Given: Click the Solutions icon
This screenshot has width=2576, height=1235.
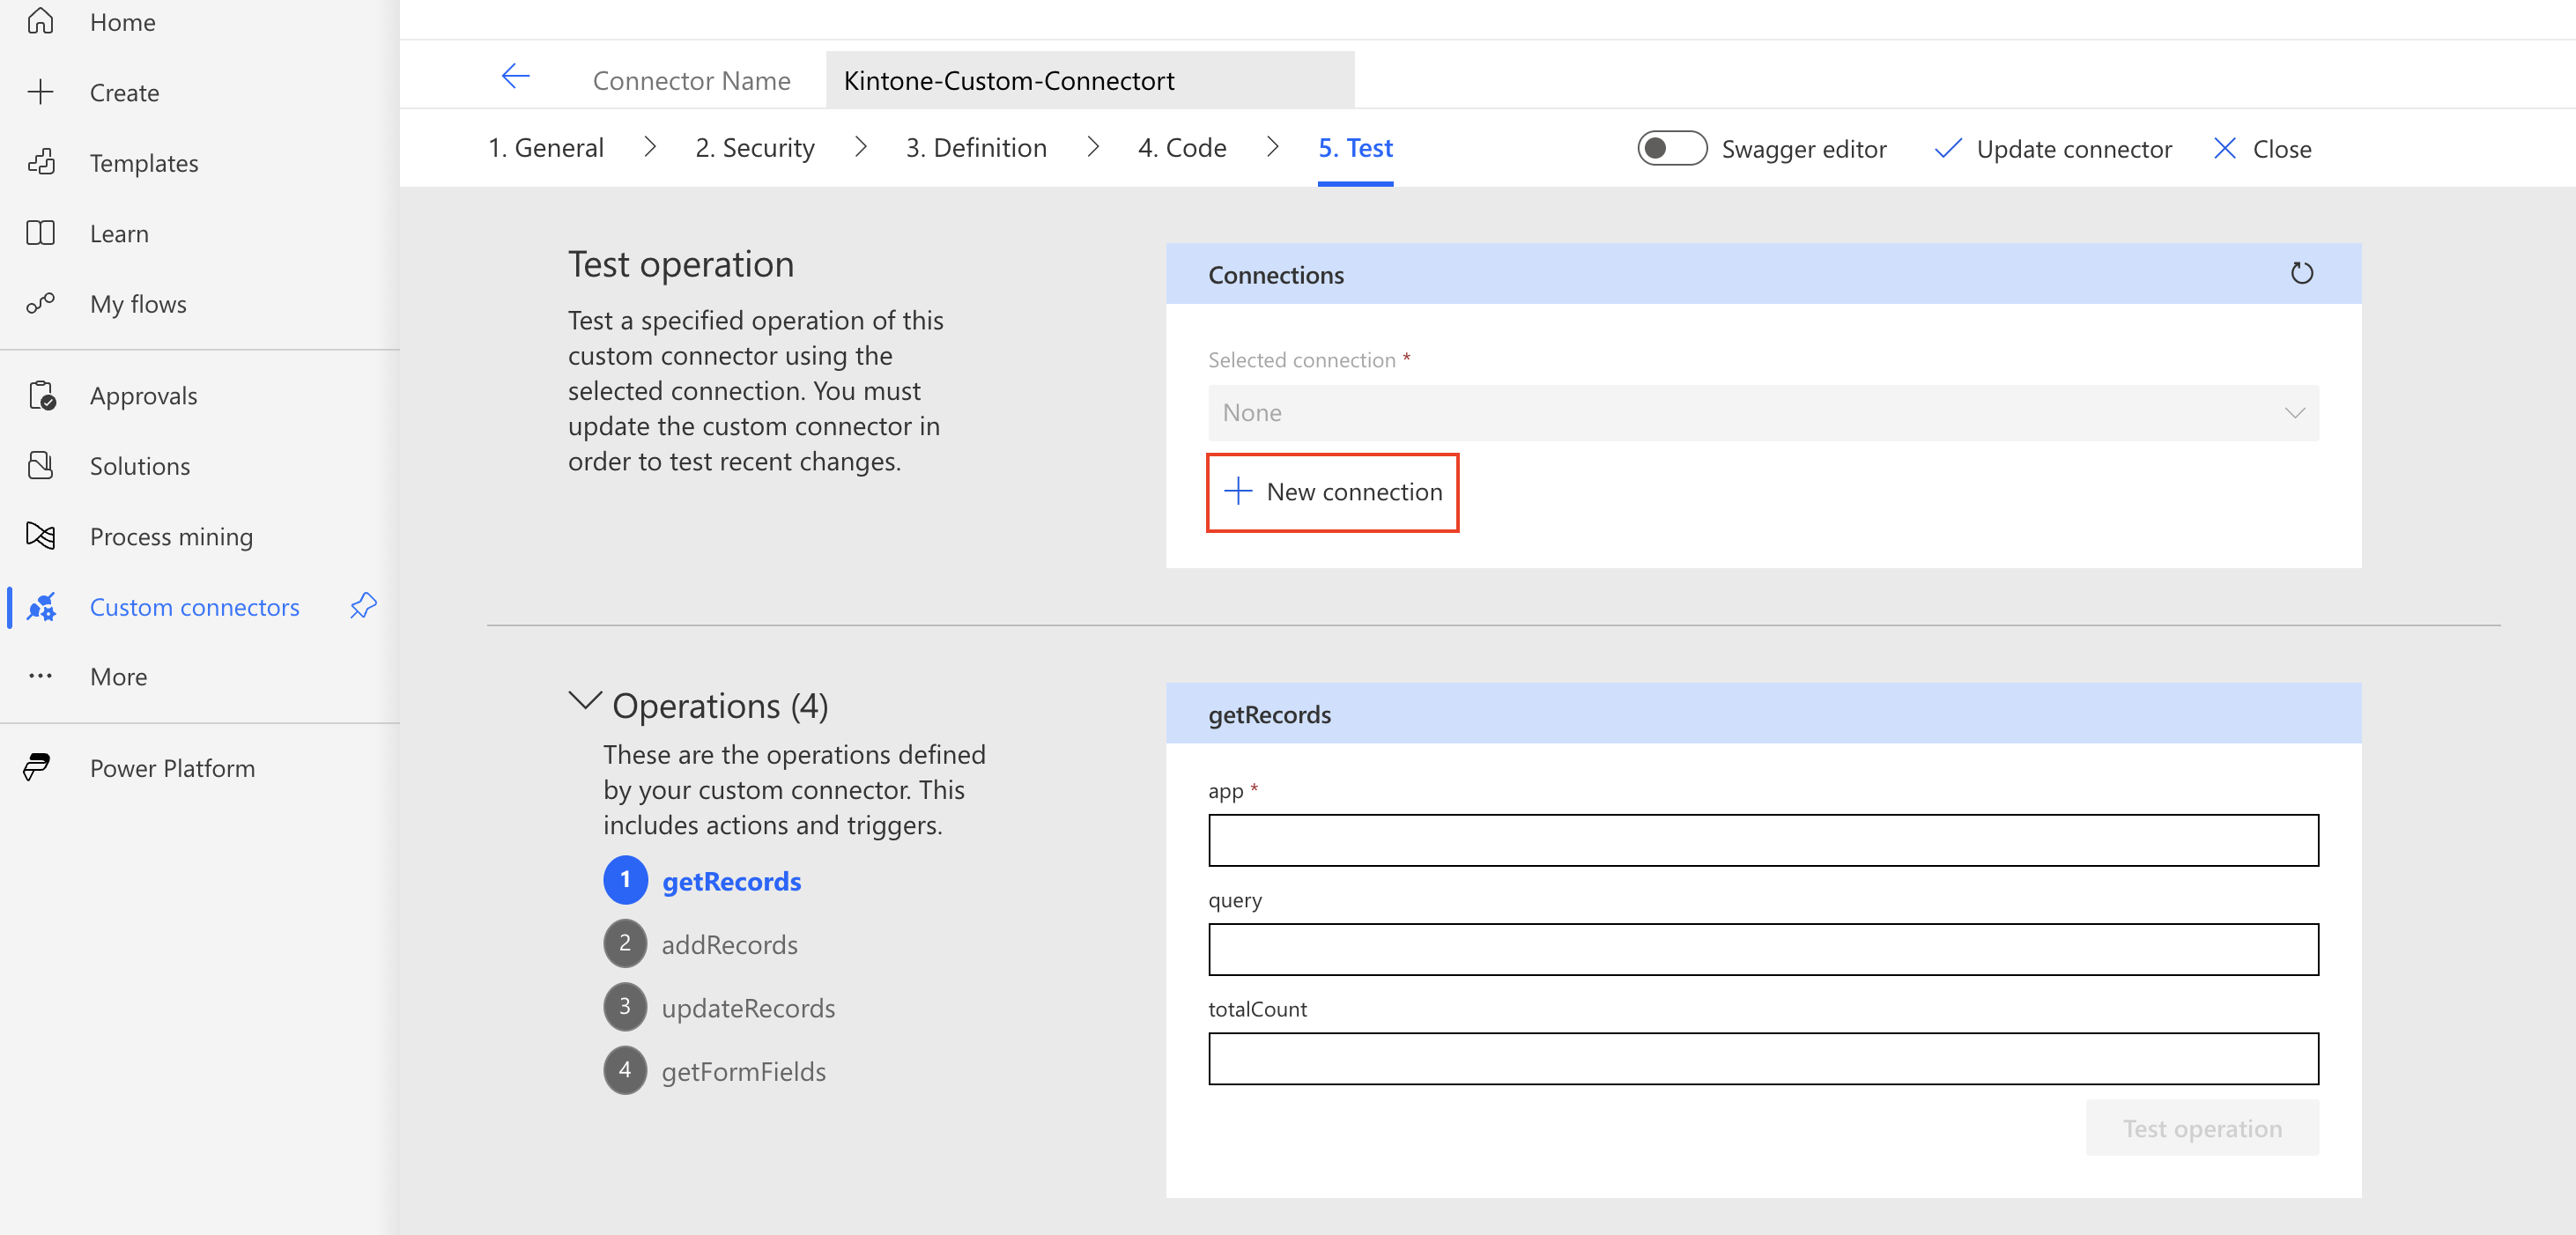Looking at the screenshot, I should [x=40, y=466].
